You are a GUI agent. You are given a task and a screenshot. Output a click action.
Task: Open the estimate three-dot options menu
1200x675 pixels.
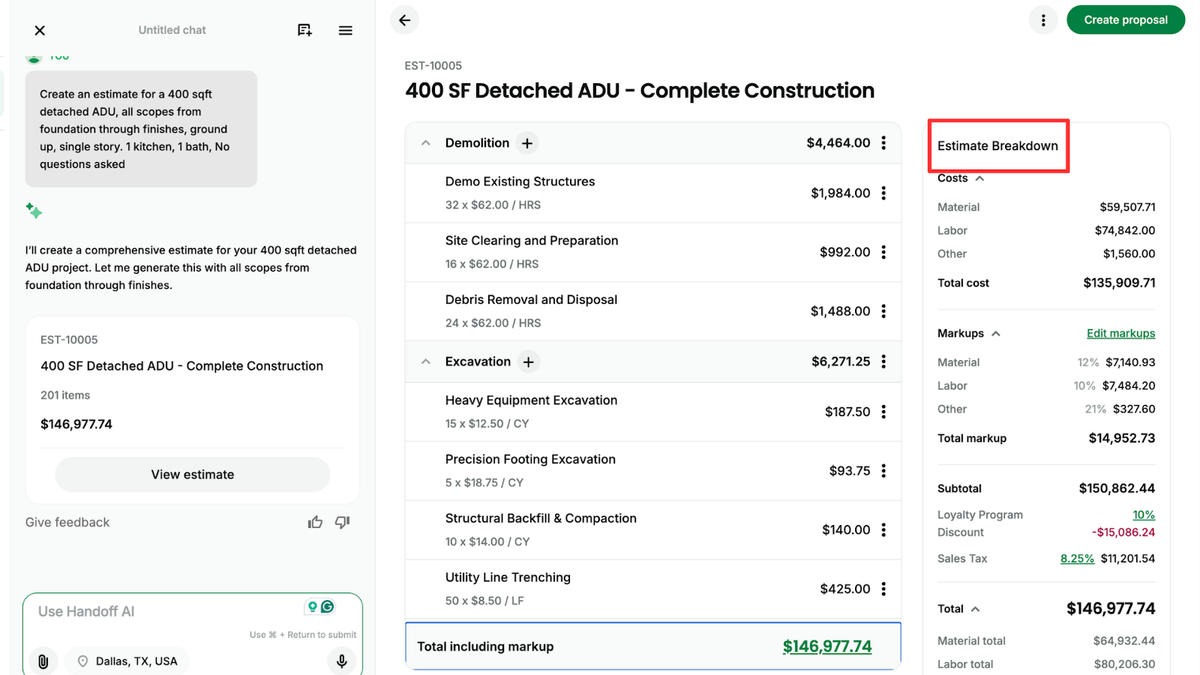(1043, 20)
